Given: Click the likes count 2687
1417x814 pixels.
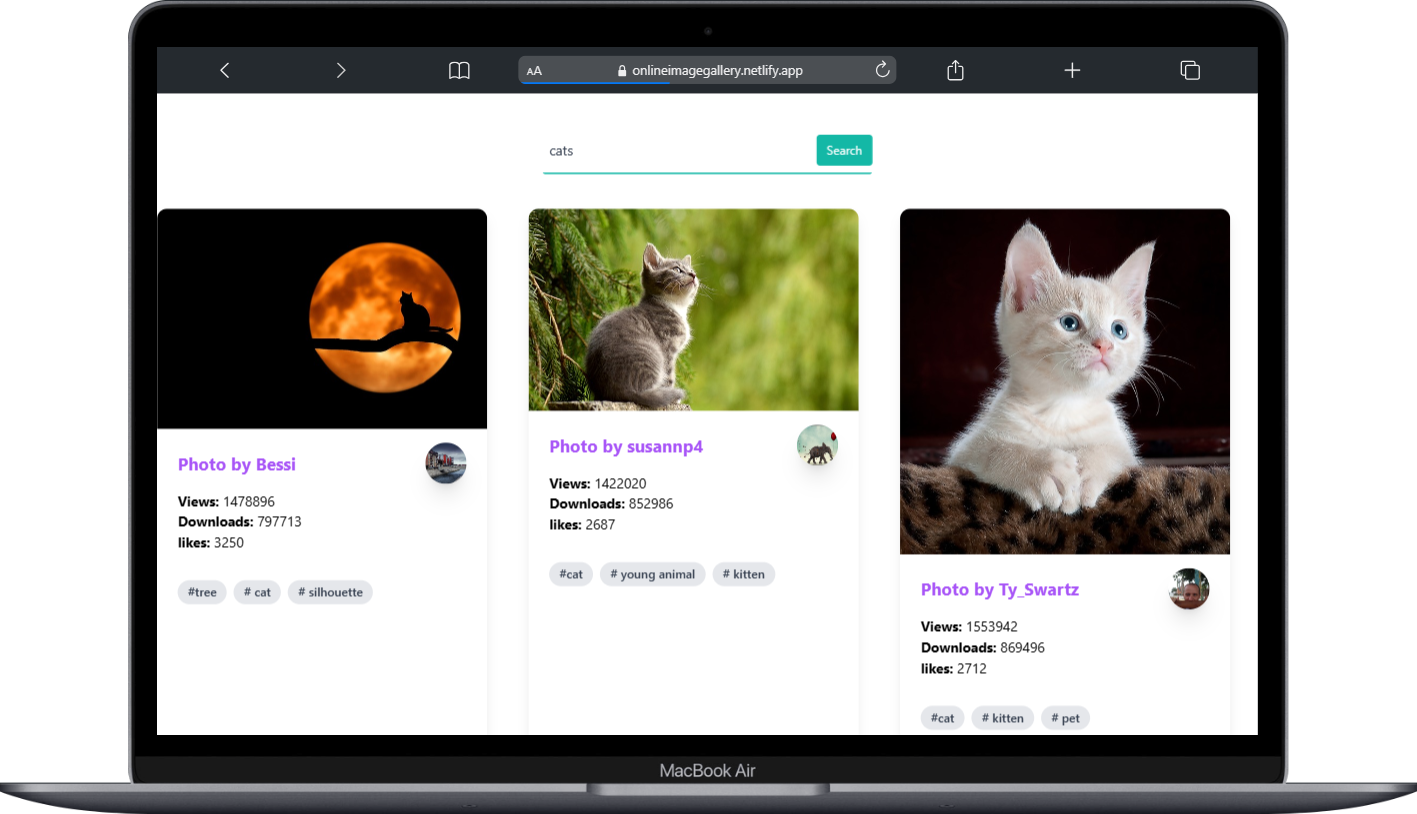Looking at the screenshot, I should click(600, 525).
